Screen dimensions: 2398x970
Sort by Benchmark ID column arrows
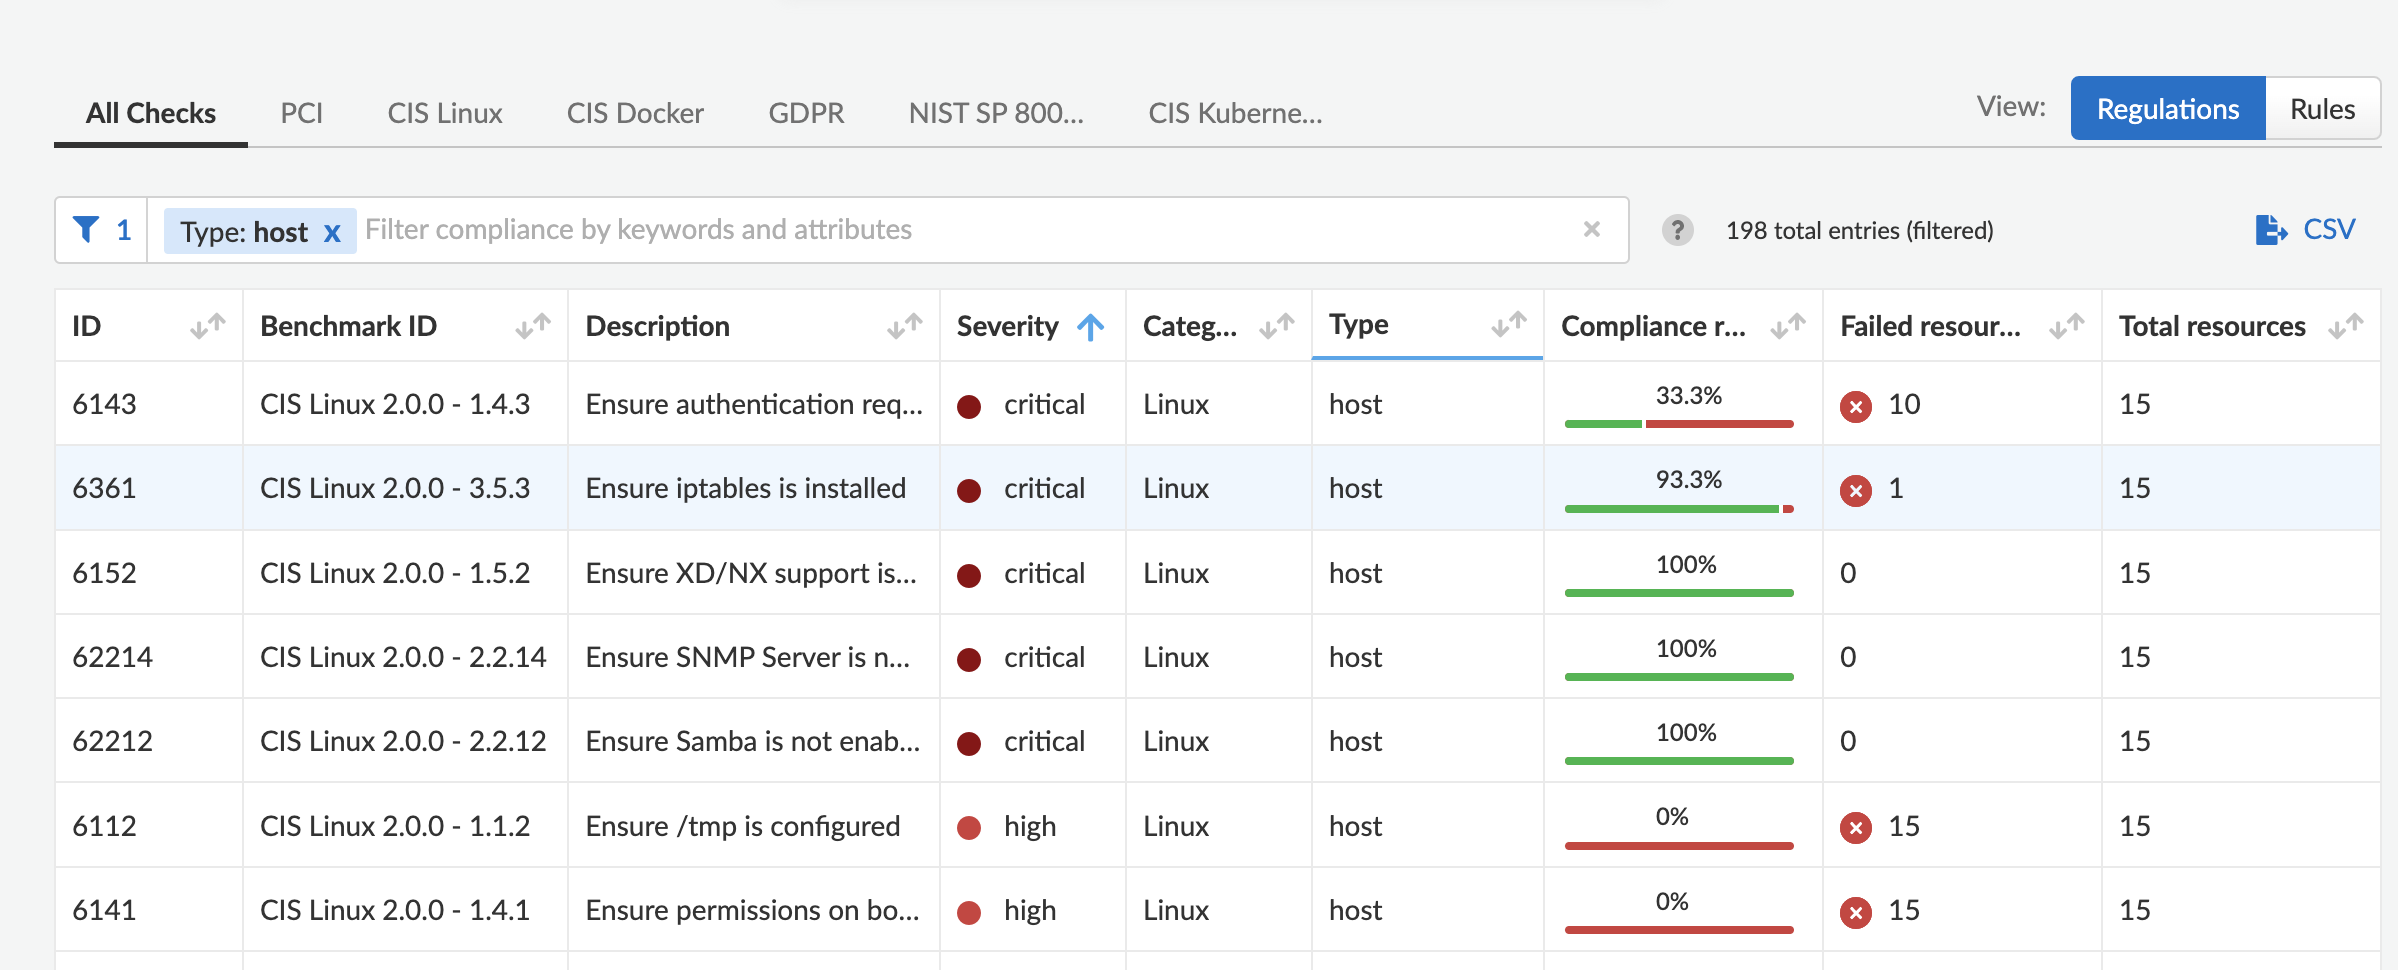pyautogui.click(x=533, y=326)
